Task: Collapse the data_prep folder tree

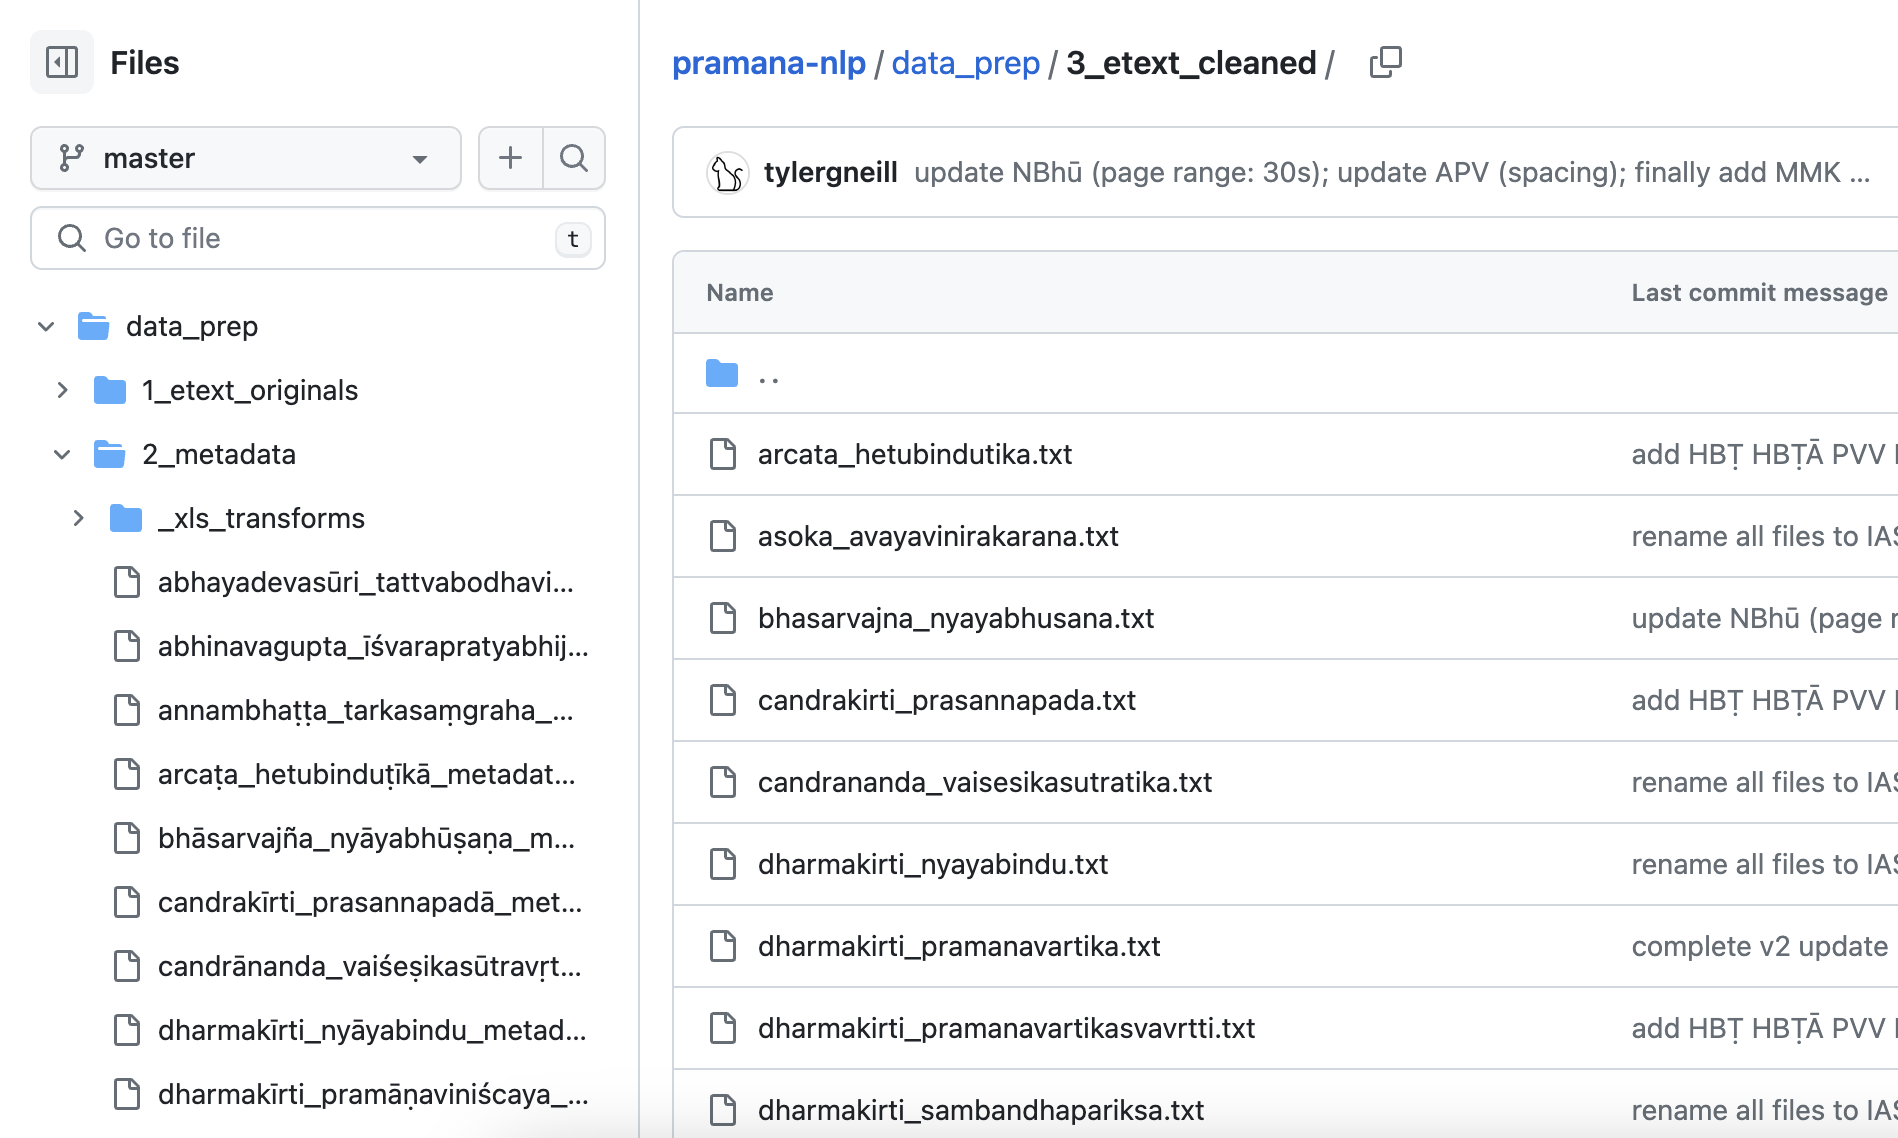Action: coord(46,326)
